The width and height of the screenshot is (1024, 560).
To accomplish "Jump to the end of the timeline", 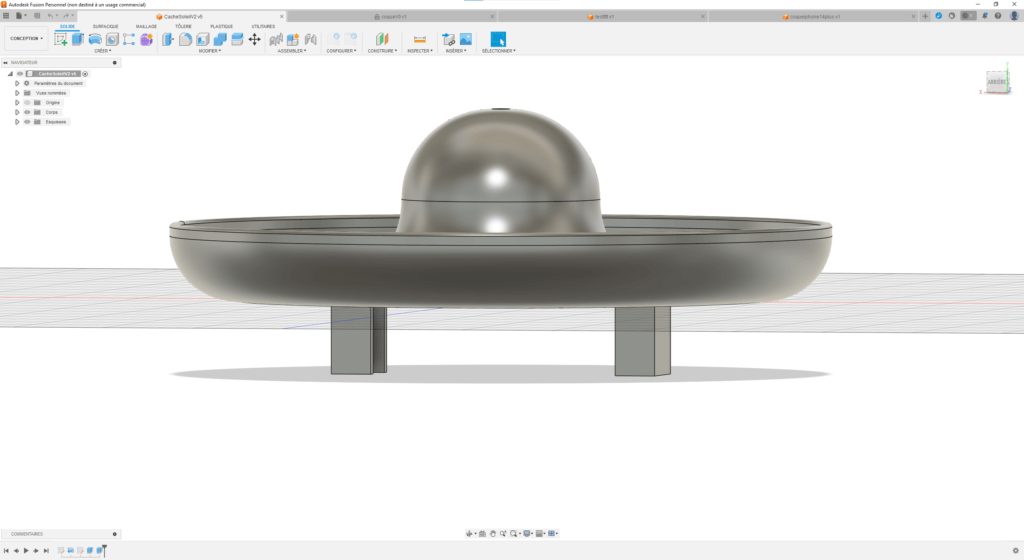I will (x=46, y=551).
